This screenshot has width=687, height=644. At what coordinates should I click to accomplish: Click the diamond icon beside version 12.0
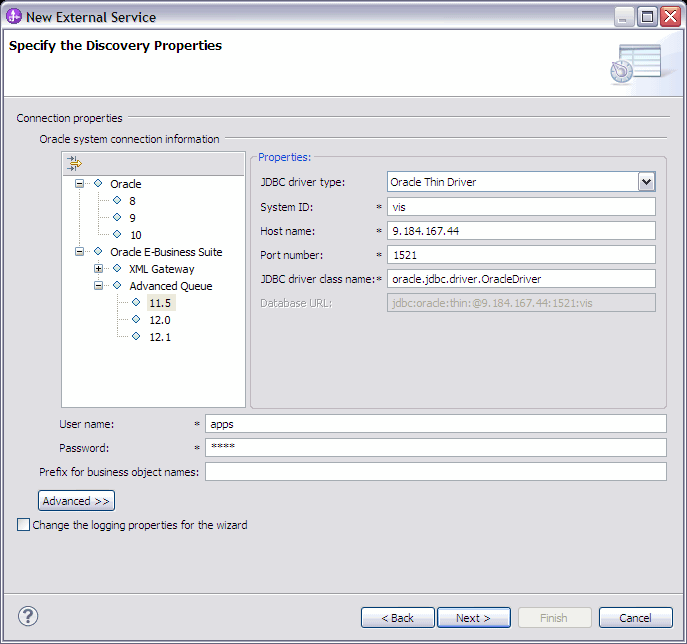point(136,319)
